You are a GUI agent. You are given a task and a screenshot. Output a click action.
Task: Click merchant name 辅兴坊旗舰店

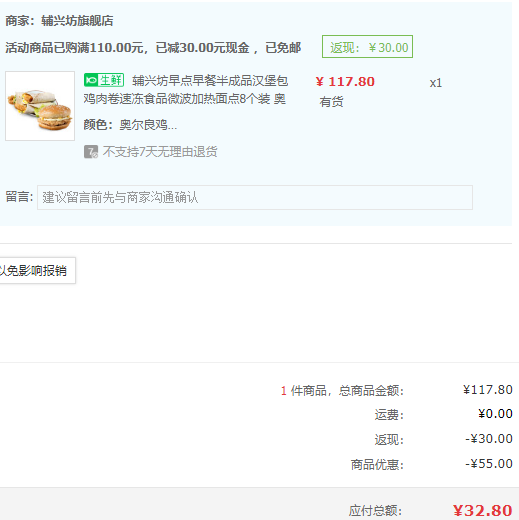tap(77, 21)
